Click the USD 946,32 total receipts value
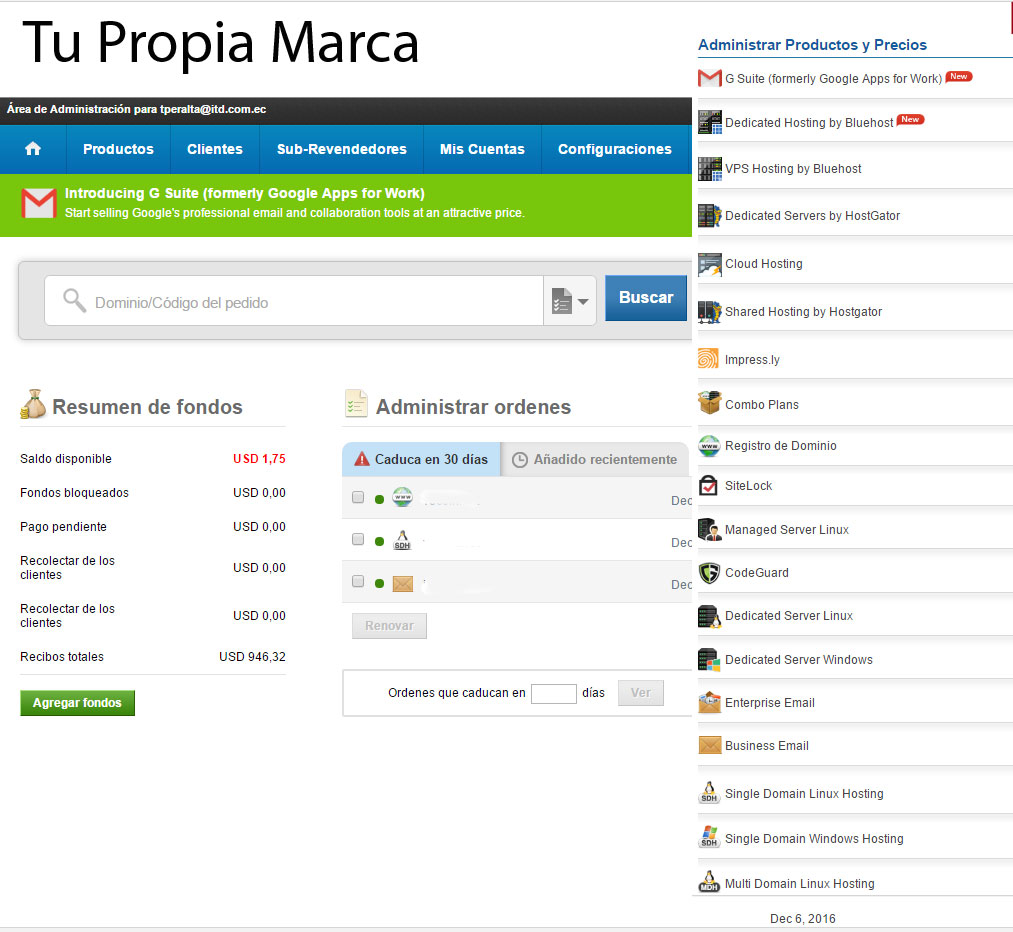1013x932 pixels. point(252,657)
